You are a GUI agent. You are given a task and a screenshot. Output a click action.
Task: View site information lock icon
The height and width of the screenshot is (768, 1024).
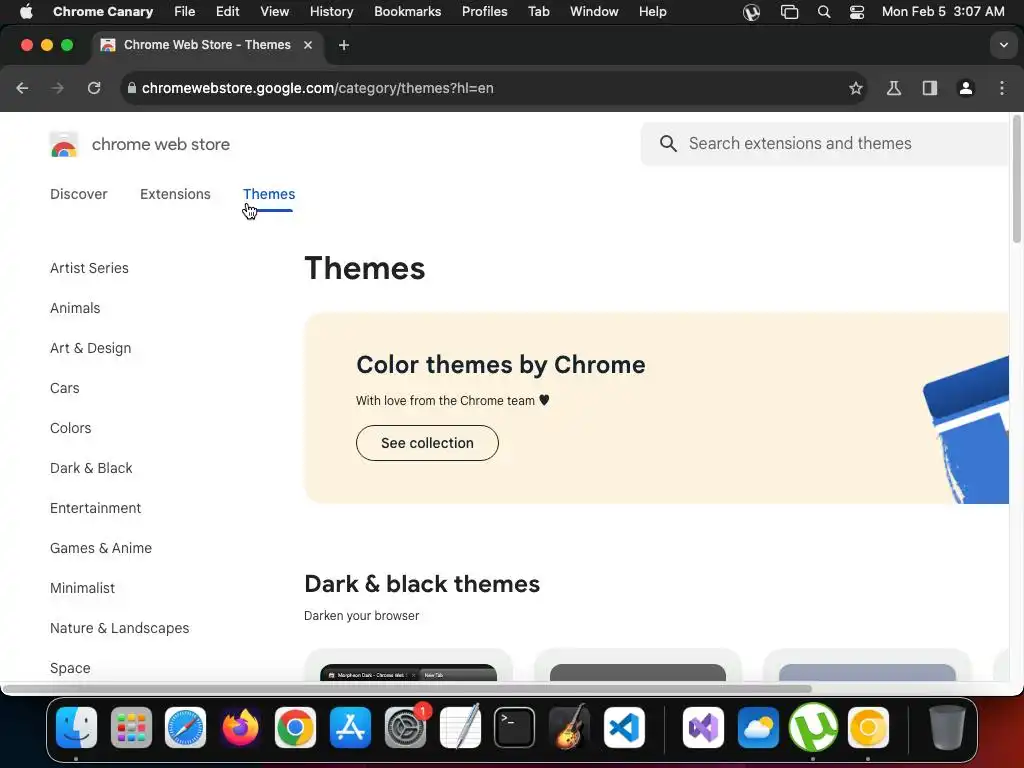point(132,88)
